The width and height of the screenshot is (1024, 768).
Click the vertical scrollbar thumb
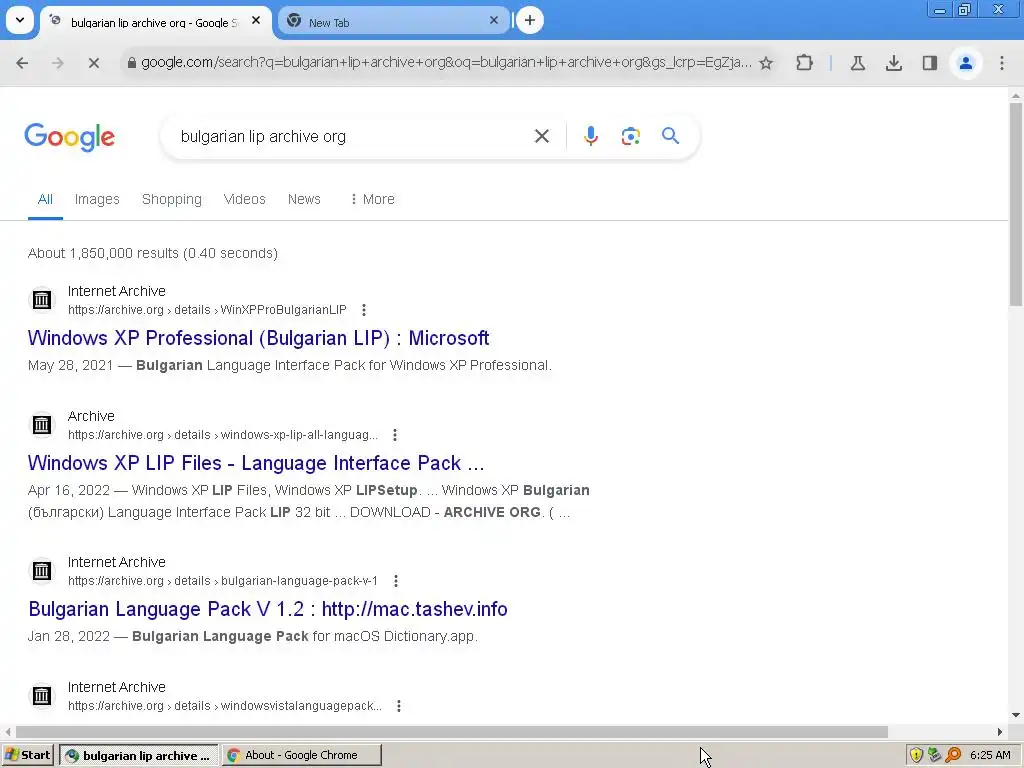point(1016,204)
